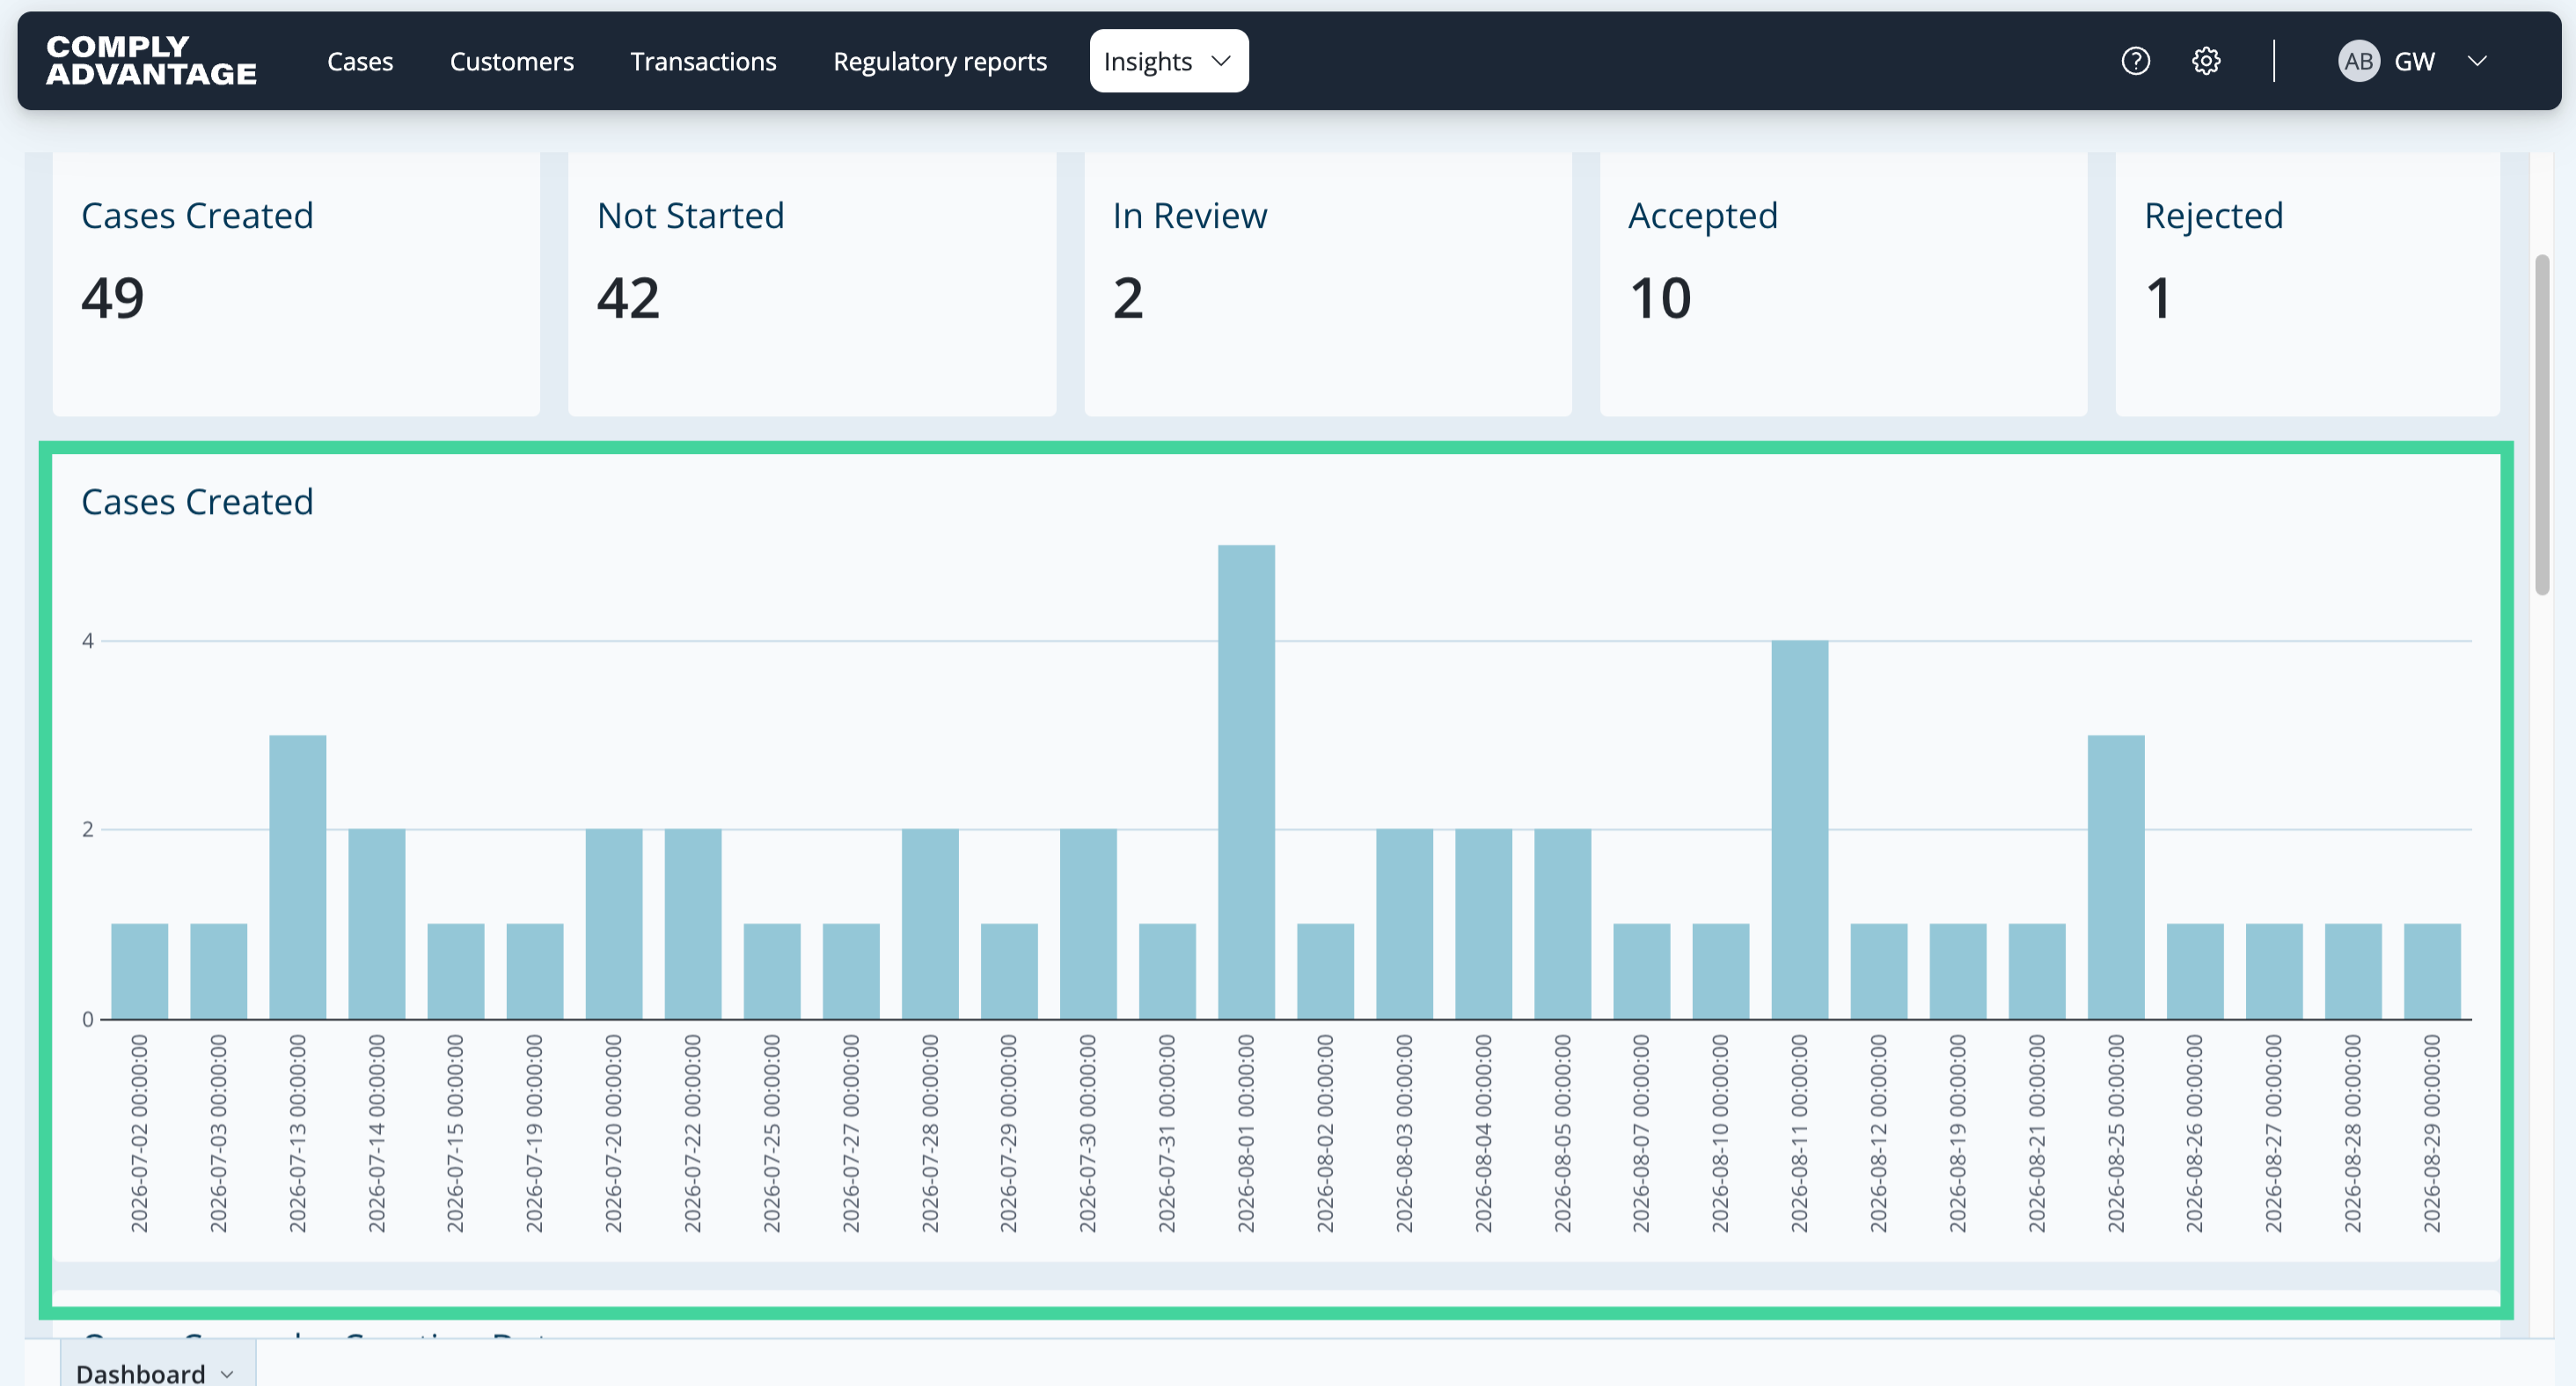The height and width of the screenshot is (1386, 2576).
Task: Open Regulatory reports
Action: pos(939,61)
